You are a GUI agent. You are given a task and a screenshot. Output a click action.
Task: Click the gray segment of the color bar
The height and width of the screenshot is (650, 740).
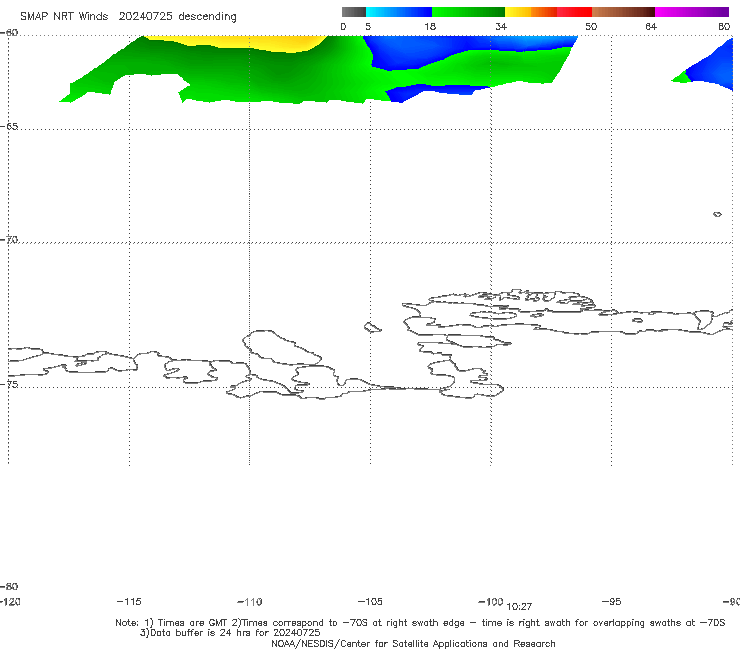353,12
